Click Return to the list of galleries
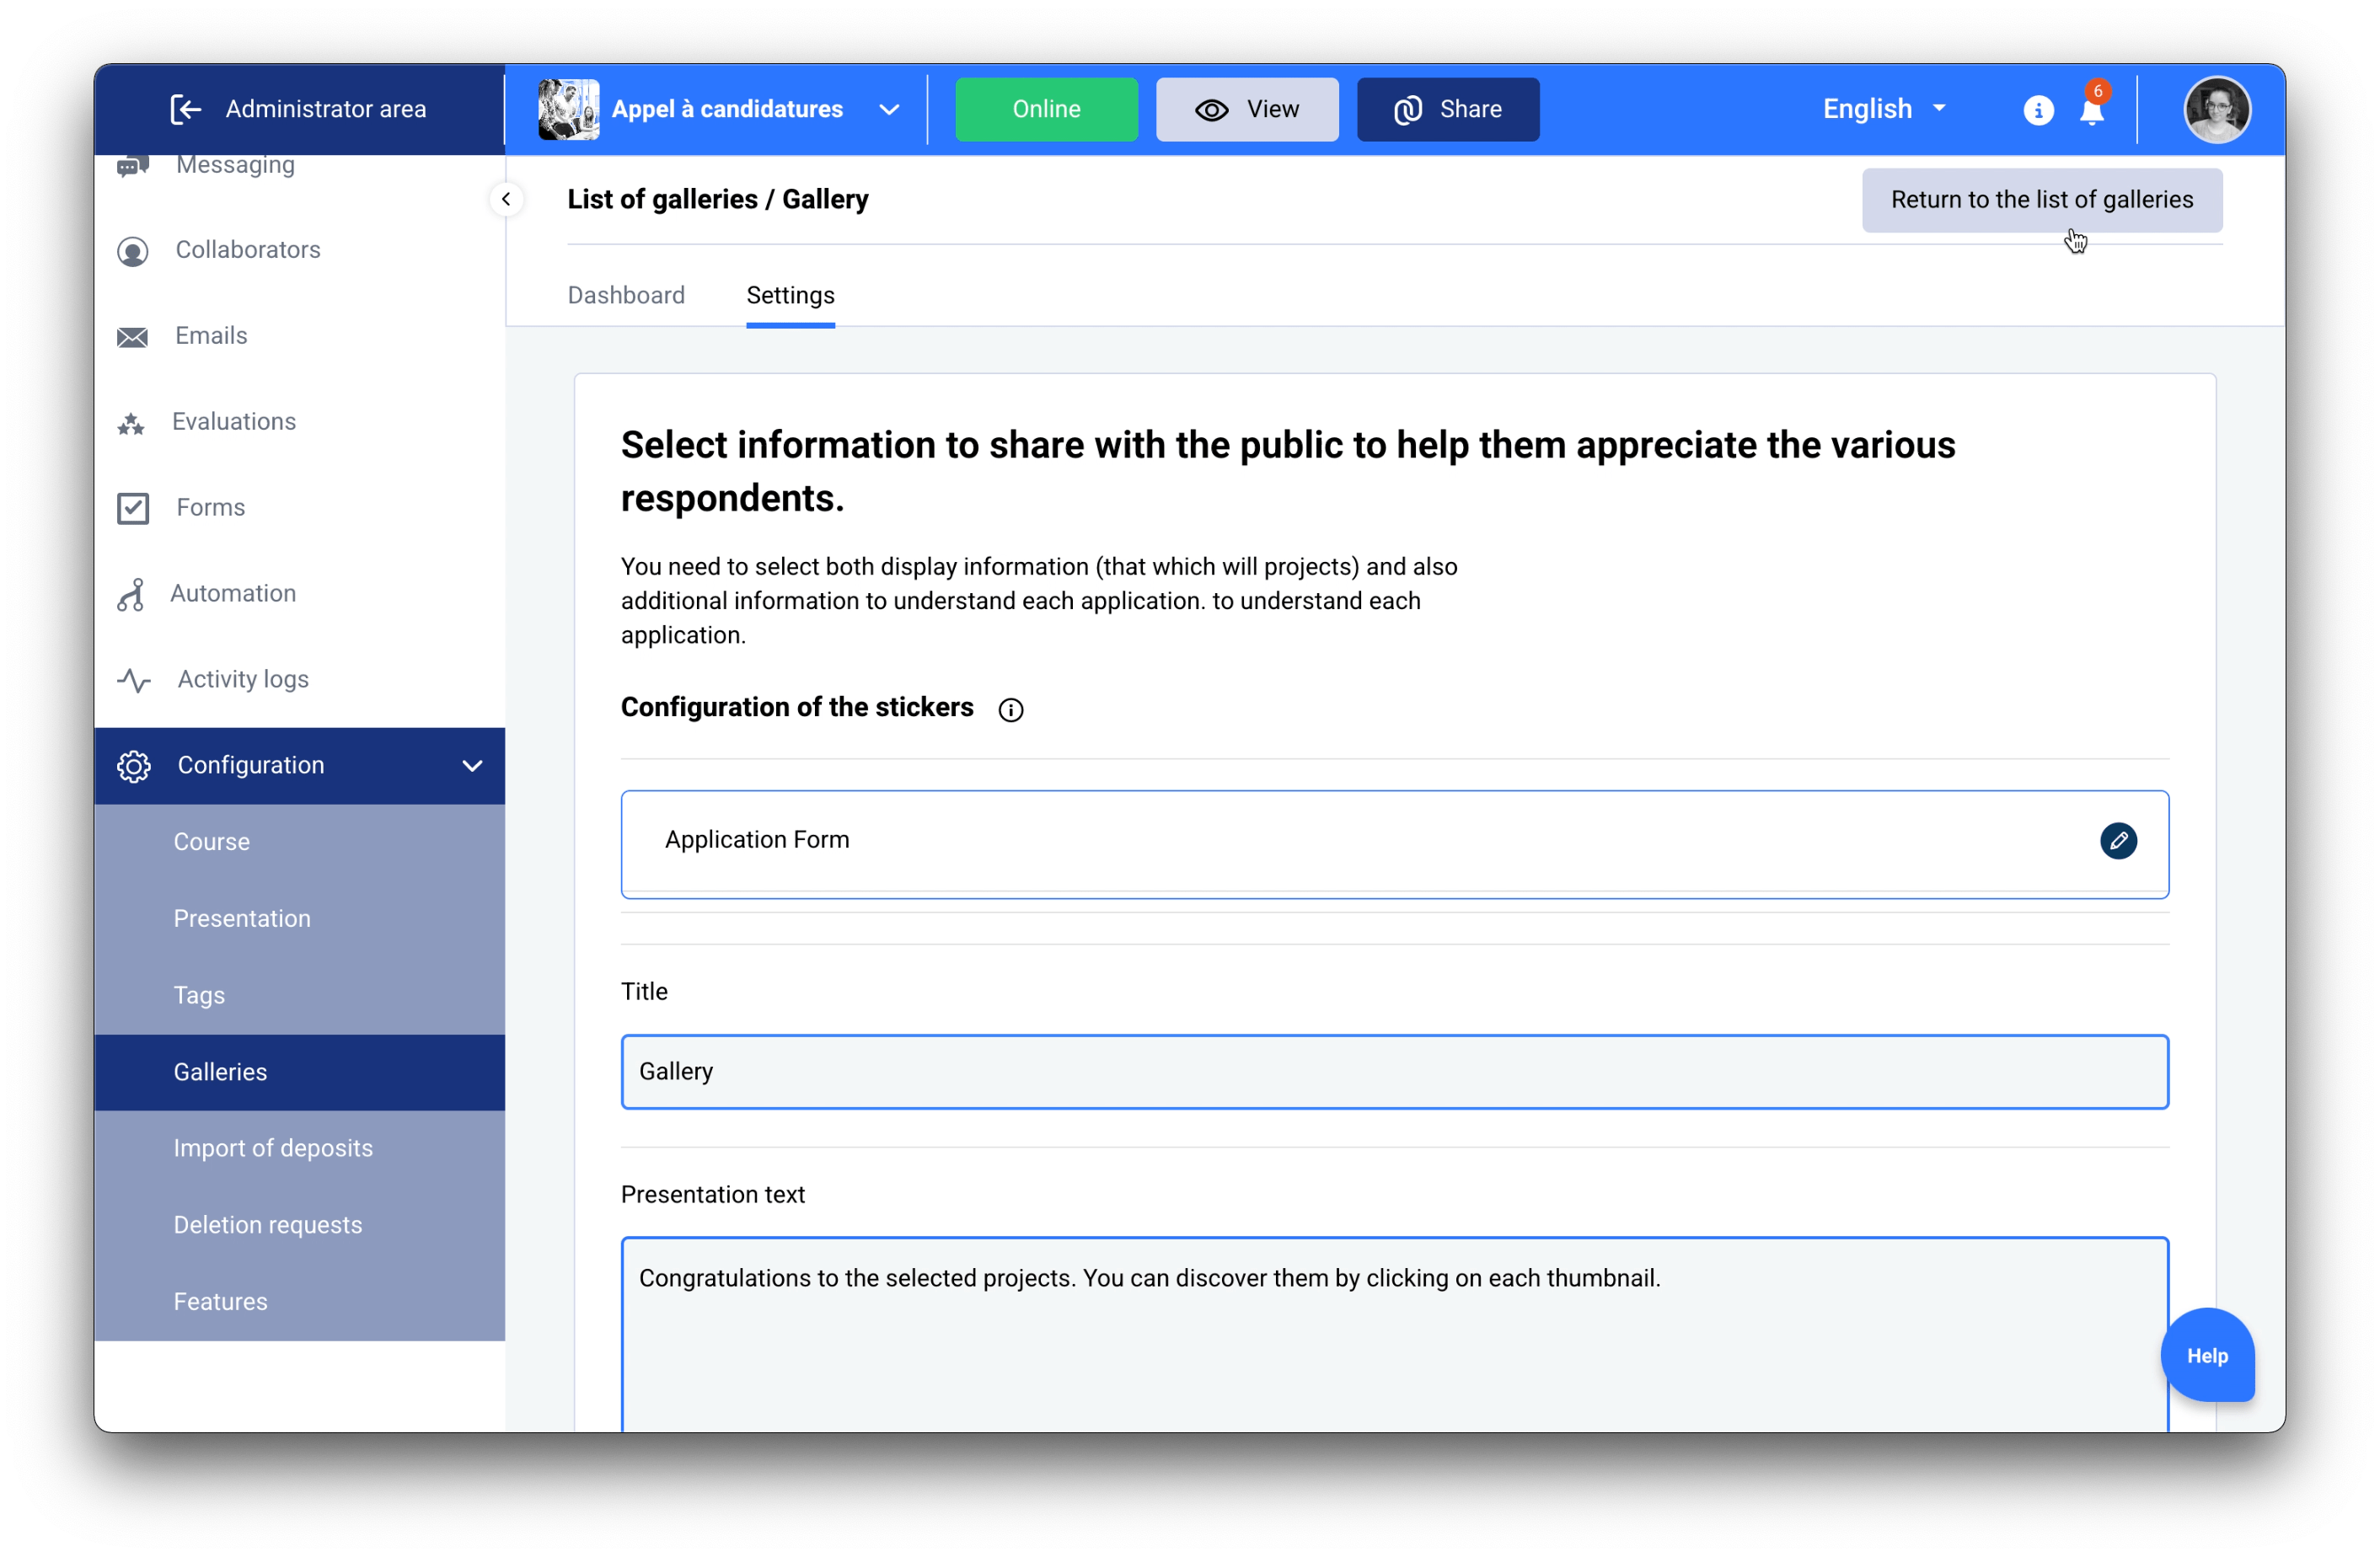Screen dimensions: 2380x1557 click(2041, 200)
